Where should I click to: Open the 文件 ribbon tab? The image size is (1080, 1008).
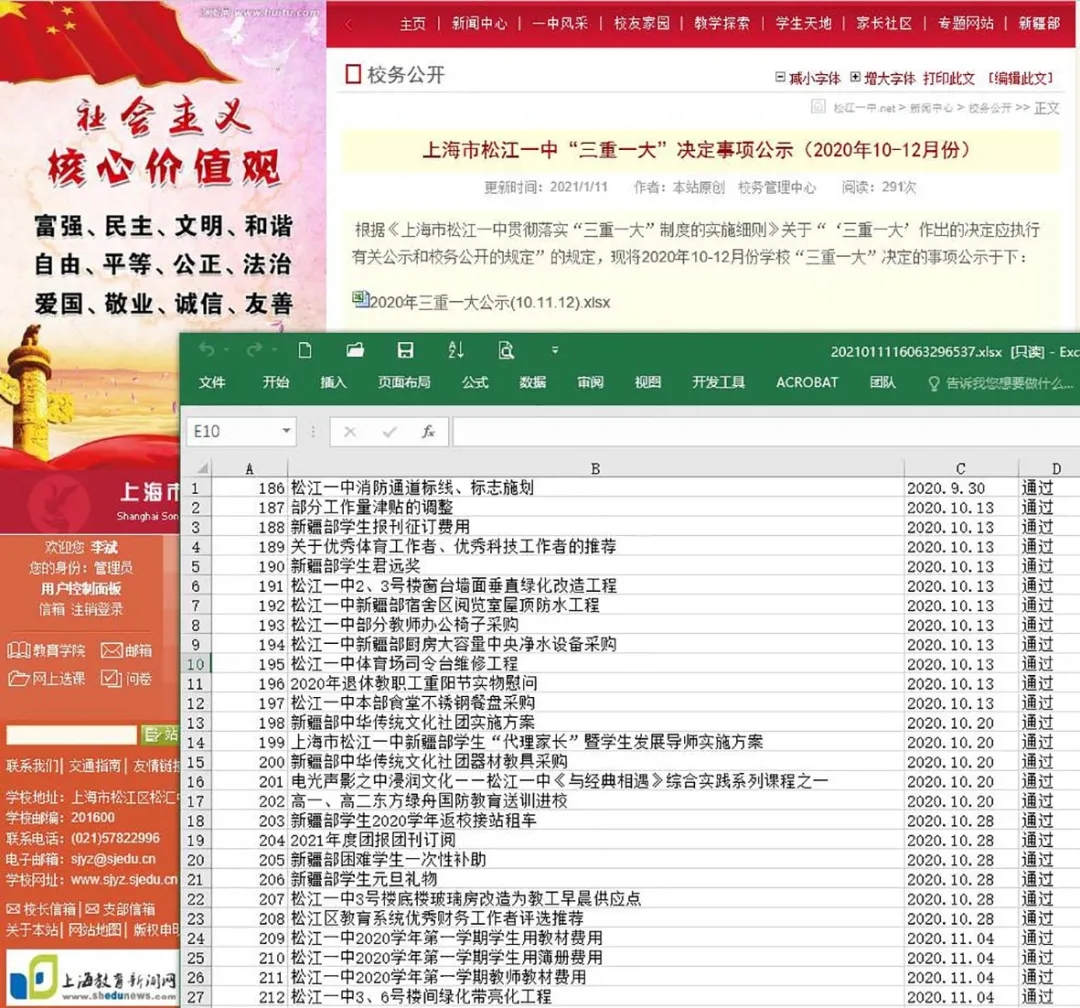pos(212,382)
